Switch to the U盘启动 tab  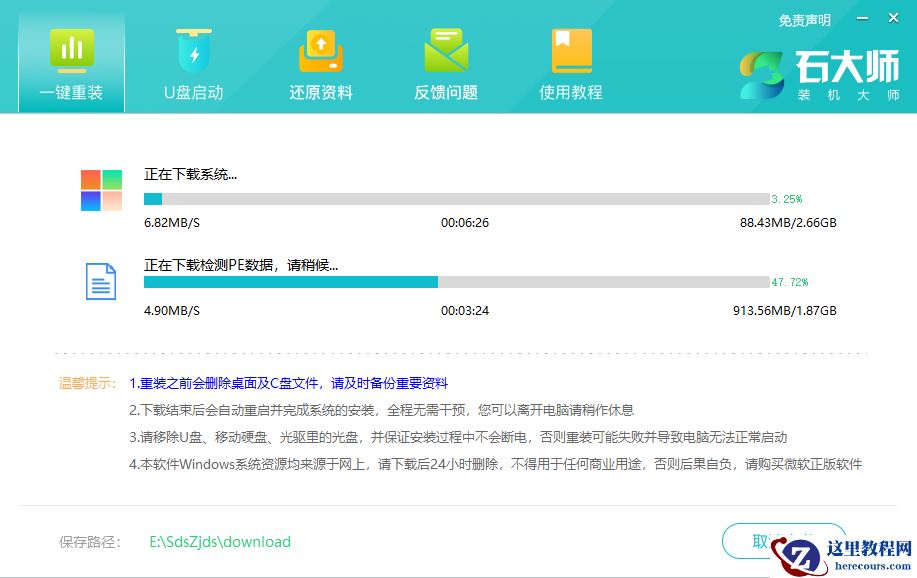coord(194,65)
